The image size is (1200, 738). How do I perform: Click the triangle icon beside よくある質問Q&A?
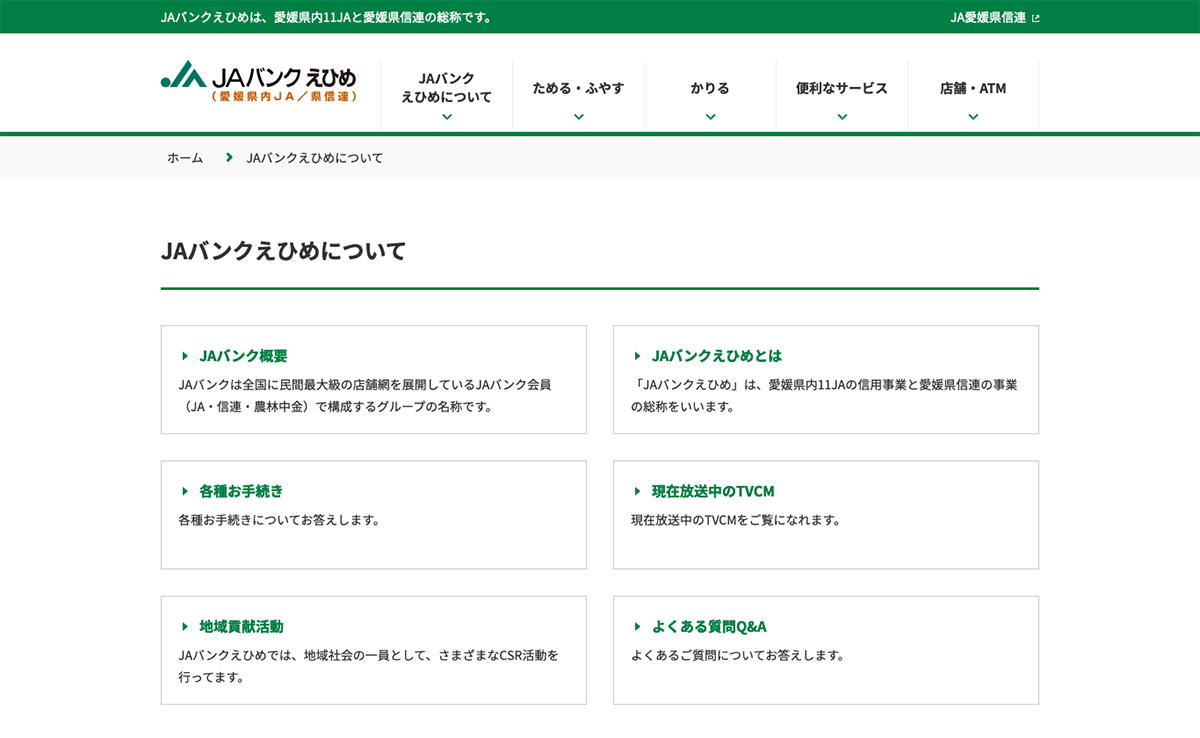[x=637, y=627]
